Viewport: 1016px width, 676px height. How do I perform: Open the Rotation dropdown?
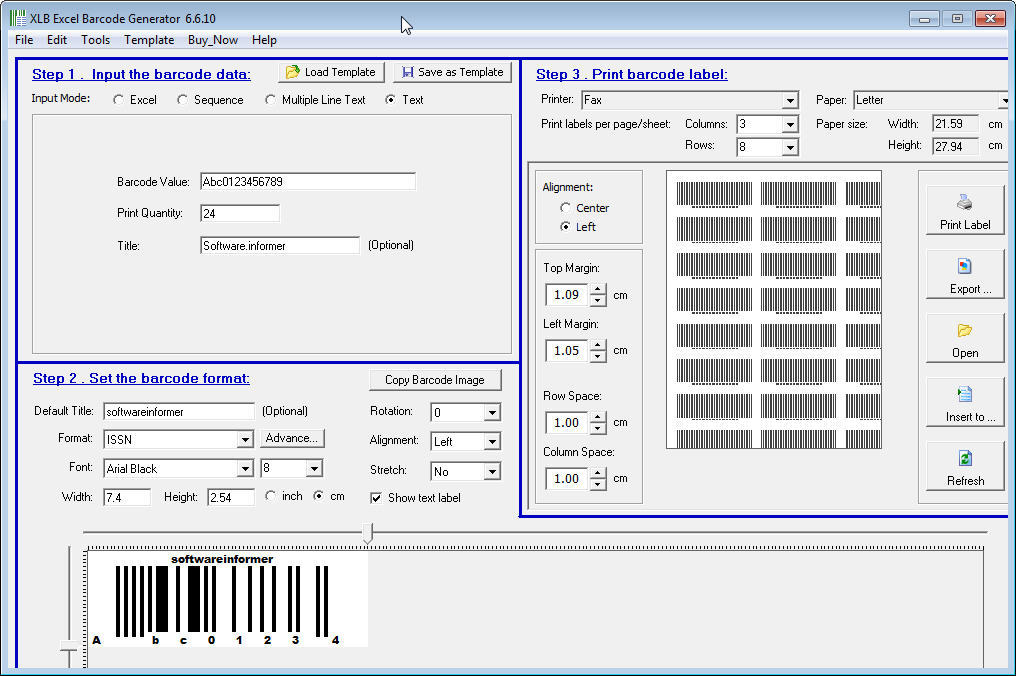pos(492,412)
